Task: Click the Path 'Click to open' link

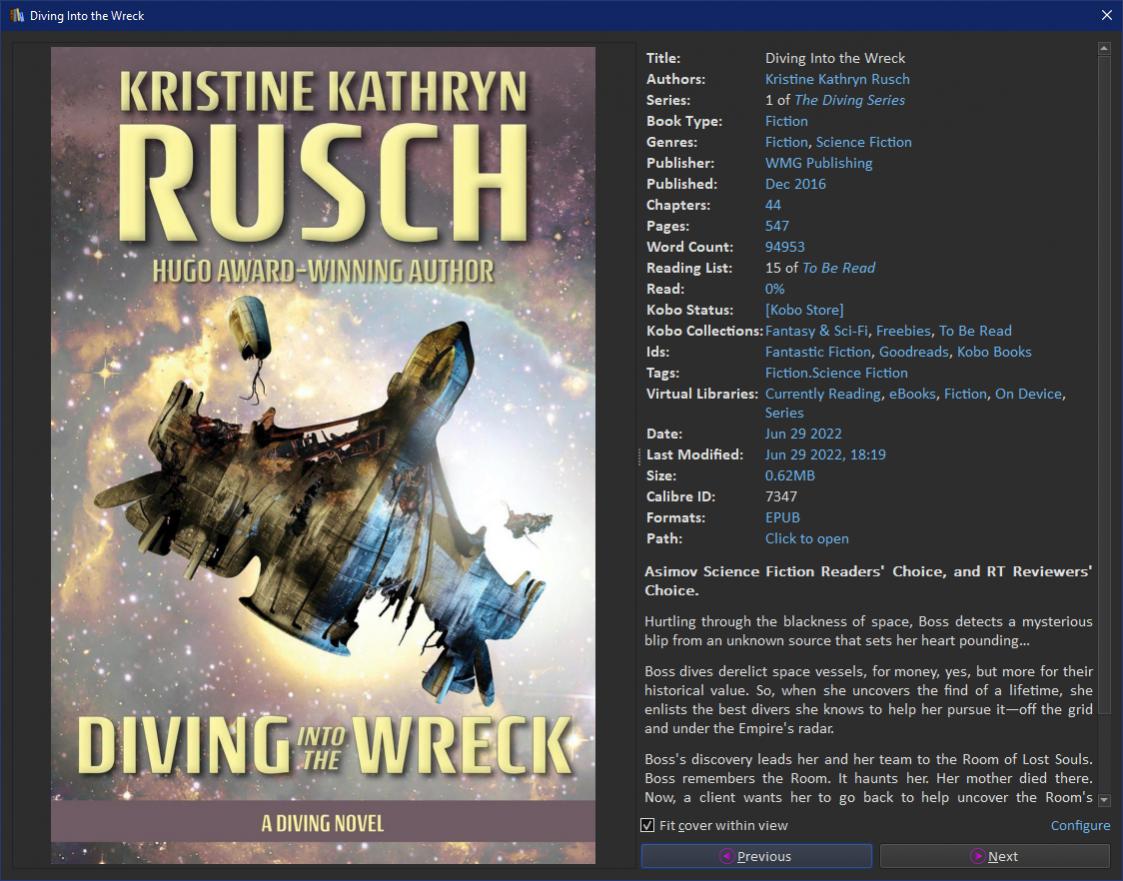Action: point(806,538)
